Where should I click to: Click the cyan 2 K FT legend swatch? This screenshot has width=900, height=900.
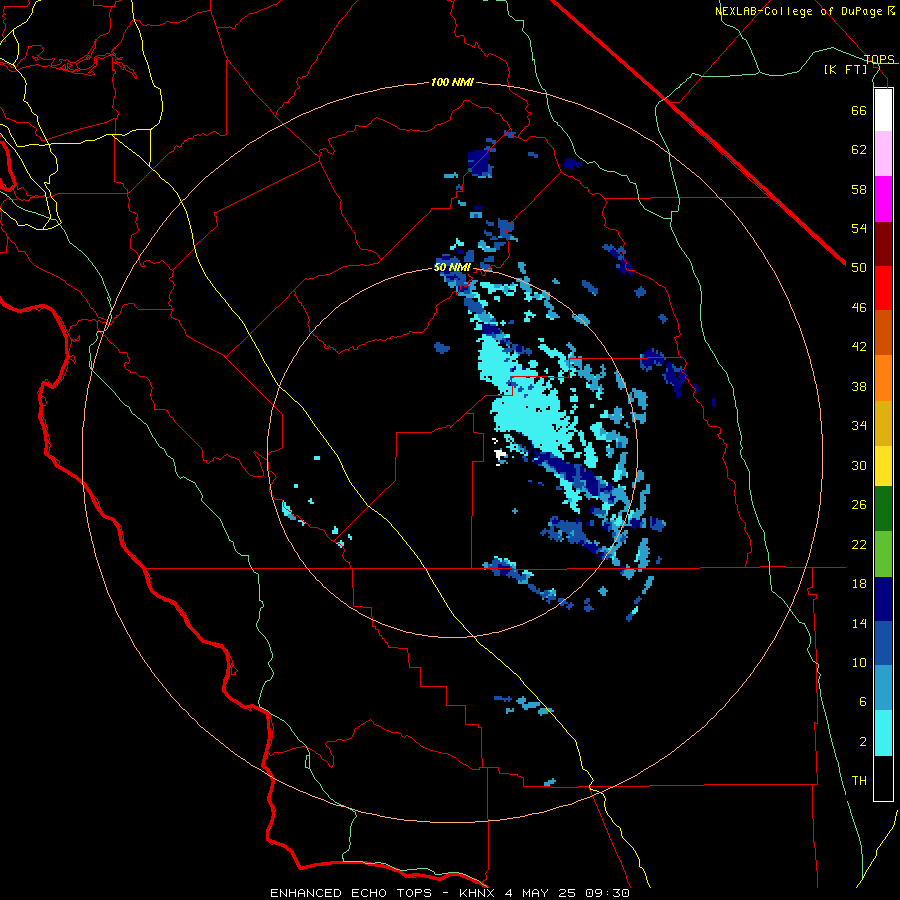[x=883, y=733]
